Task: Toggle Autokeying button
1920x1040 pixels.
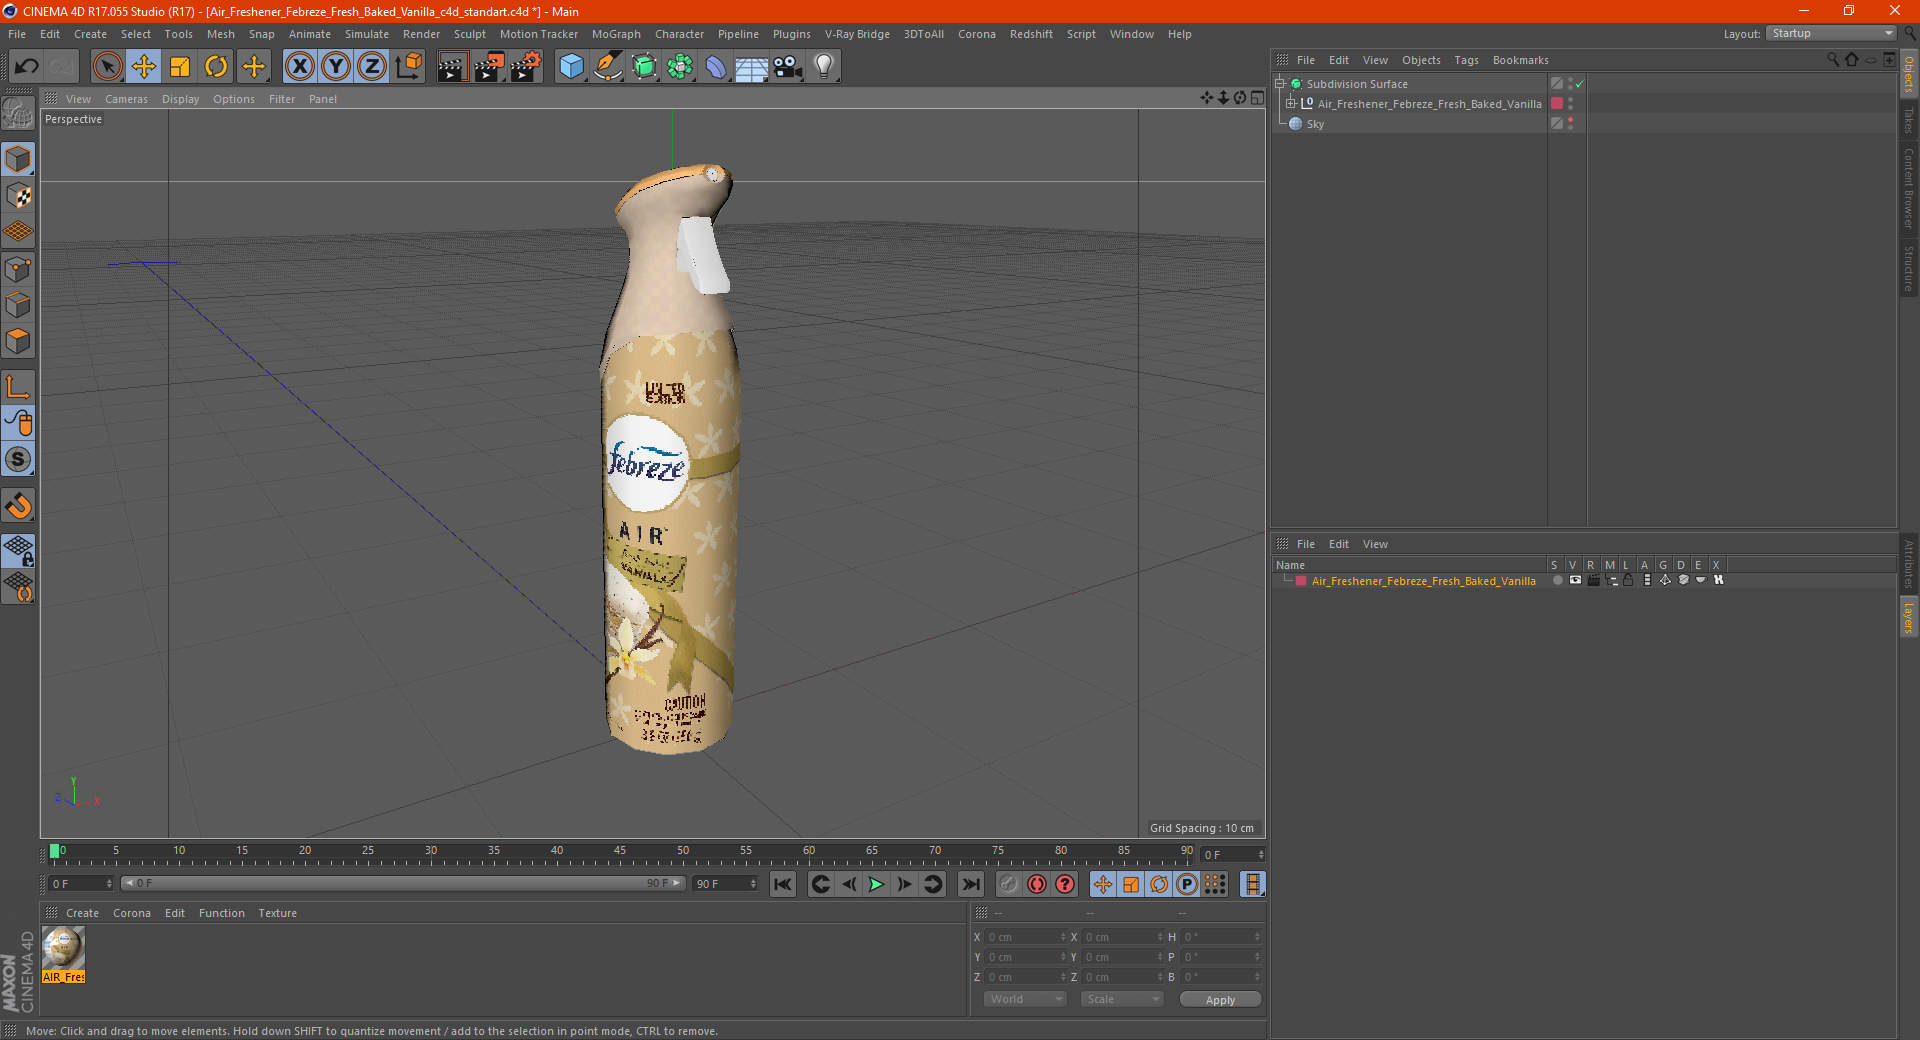Action: coord(1037,884)
